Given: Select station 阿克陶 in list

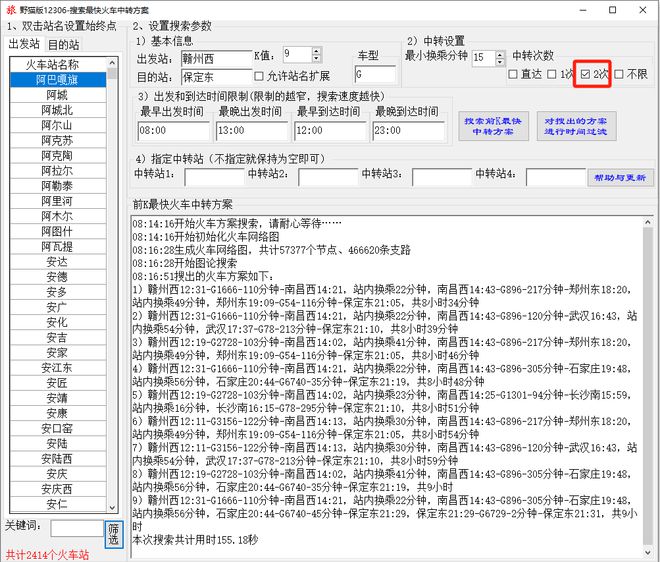Looking at the screenshot, I should 57,155.
